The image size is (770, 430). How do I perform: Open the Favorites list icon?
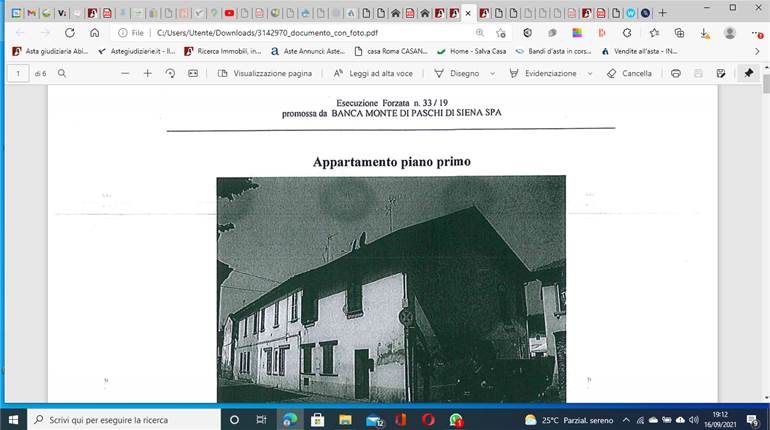(x=654, y=33)
